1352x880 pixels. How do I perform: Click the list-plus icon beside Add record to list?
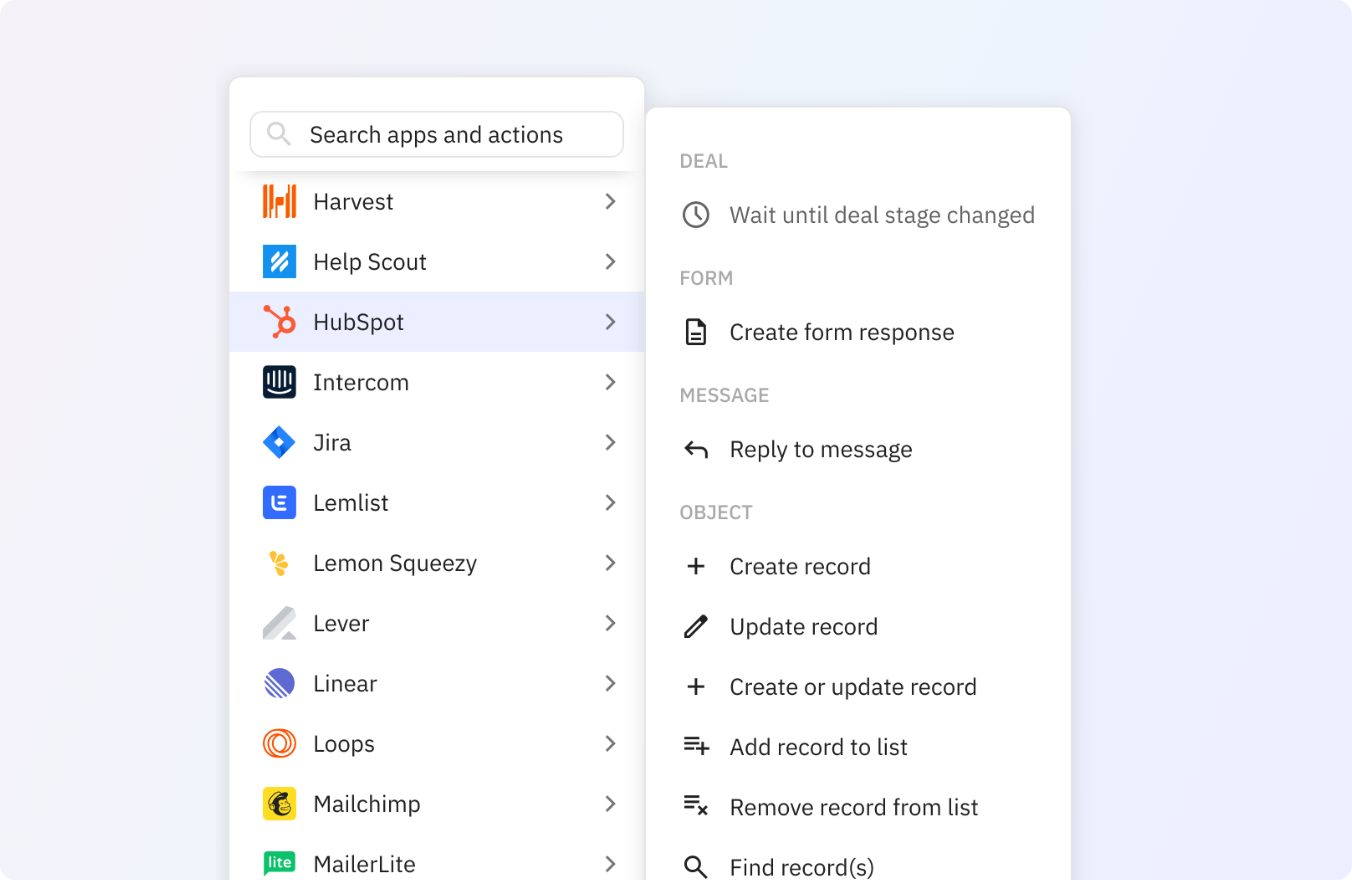(x=696, y=746)
